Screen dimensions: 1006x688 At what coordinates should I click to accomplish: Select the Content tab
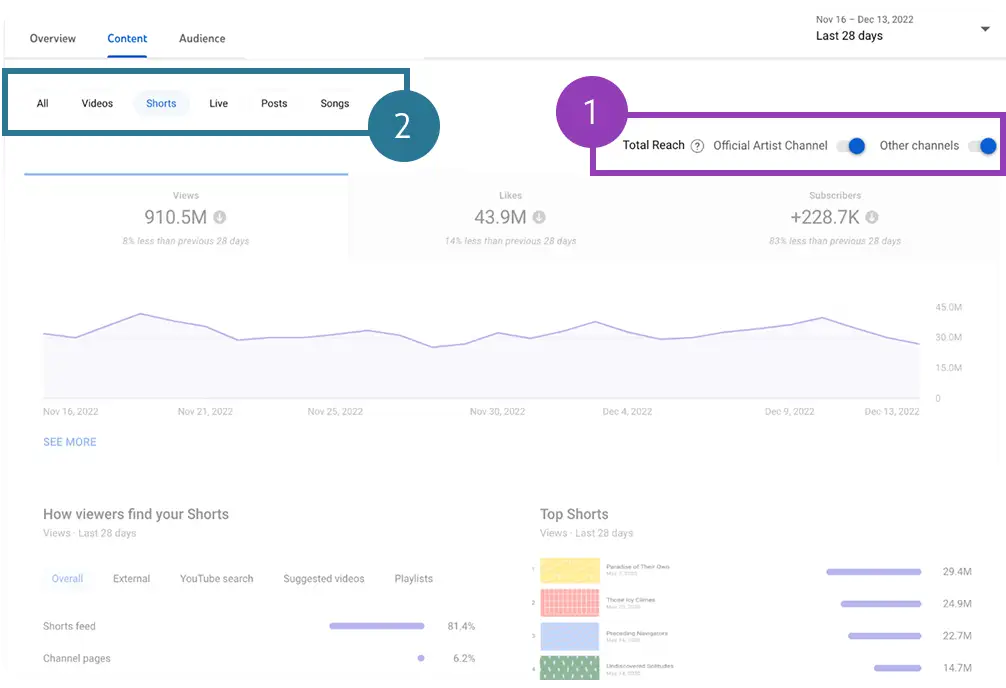point(127,39)
